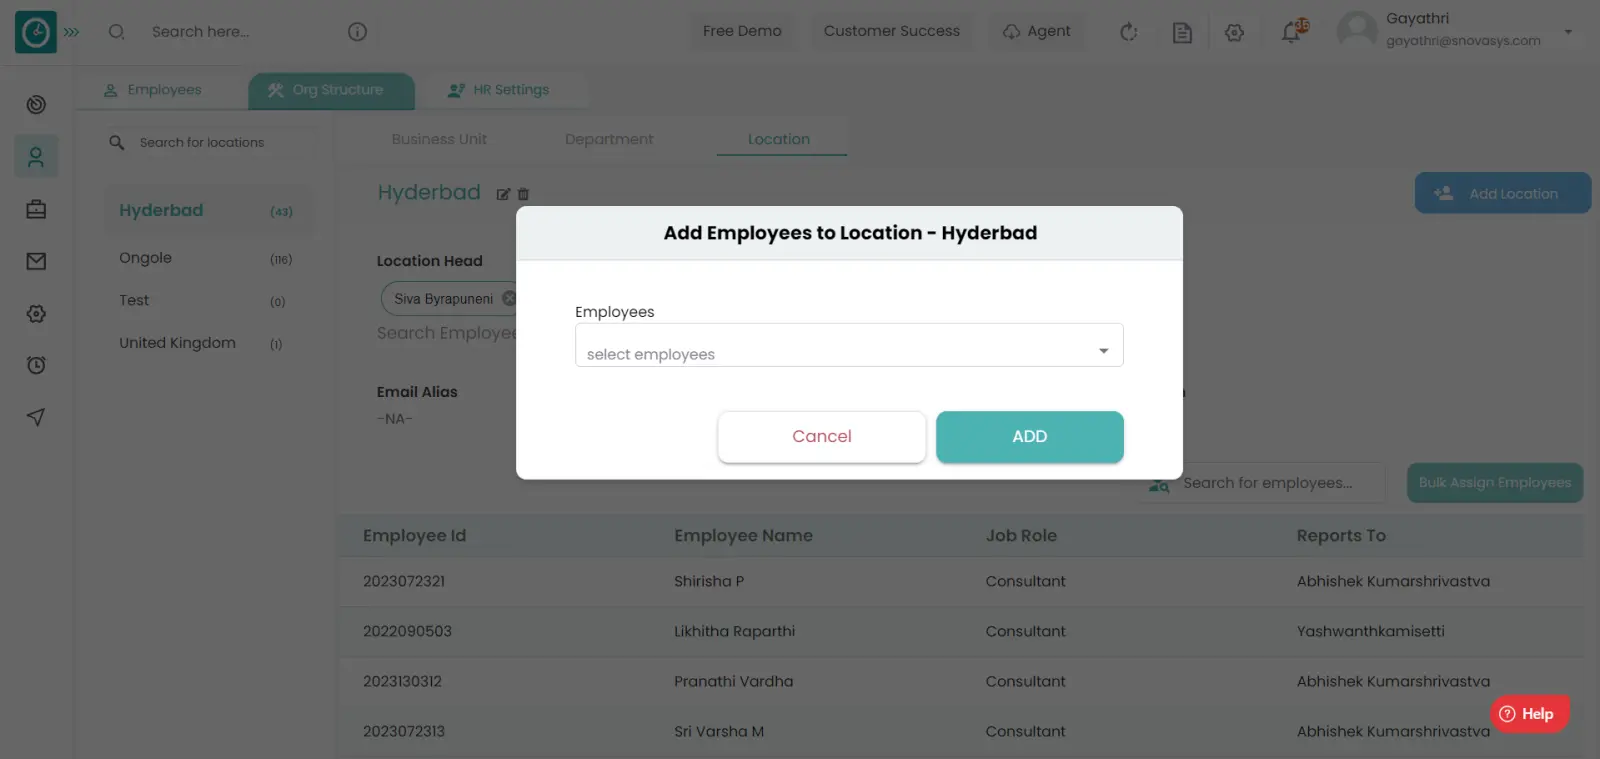Viewport: 1600px width, 759px height.
Task: Expand the Gayathri profile dropdown arrow
Action: coord(1568,32)
